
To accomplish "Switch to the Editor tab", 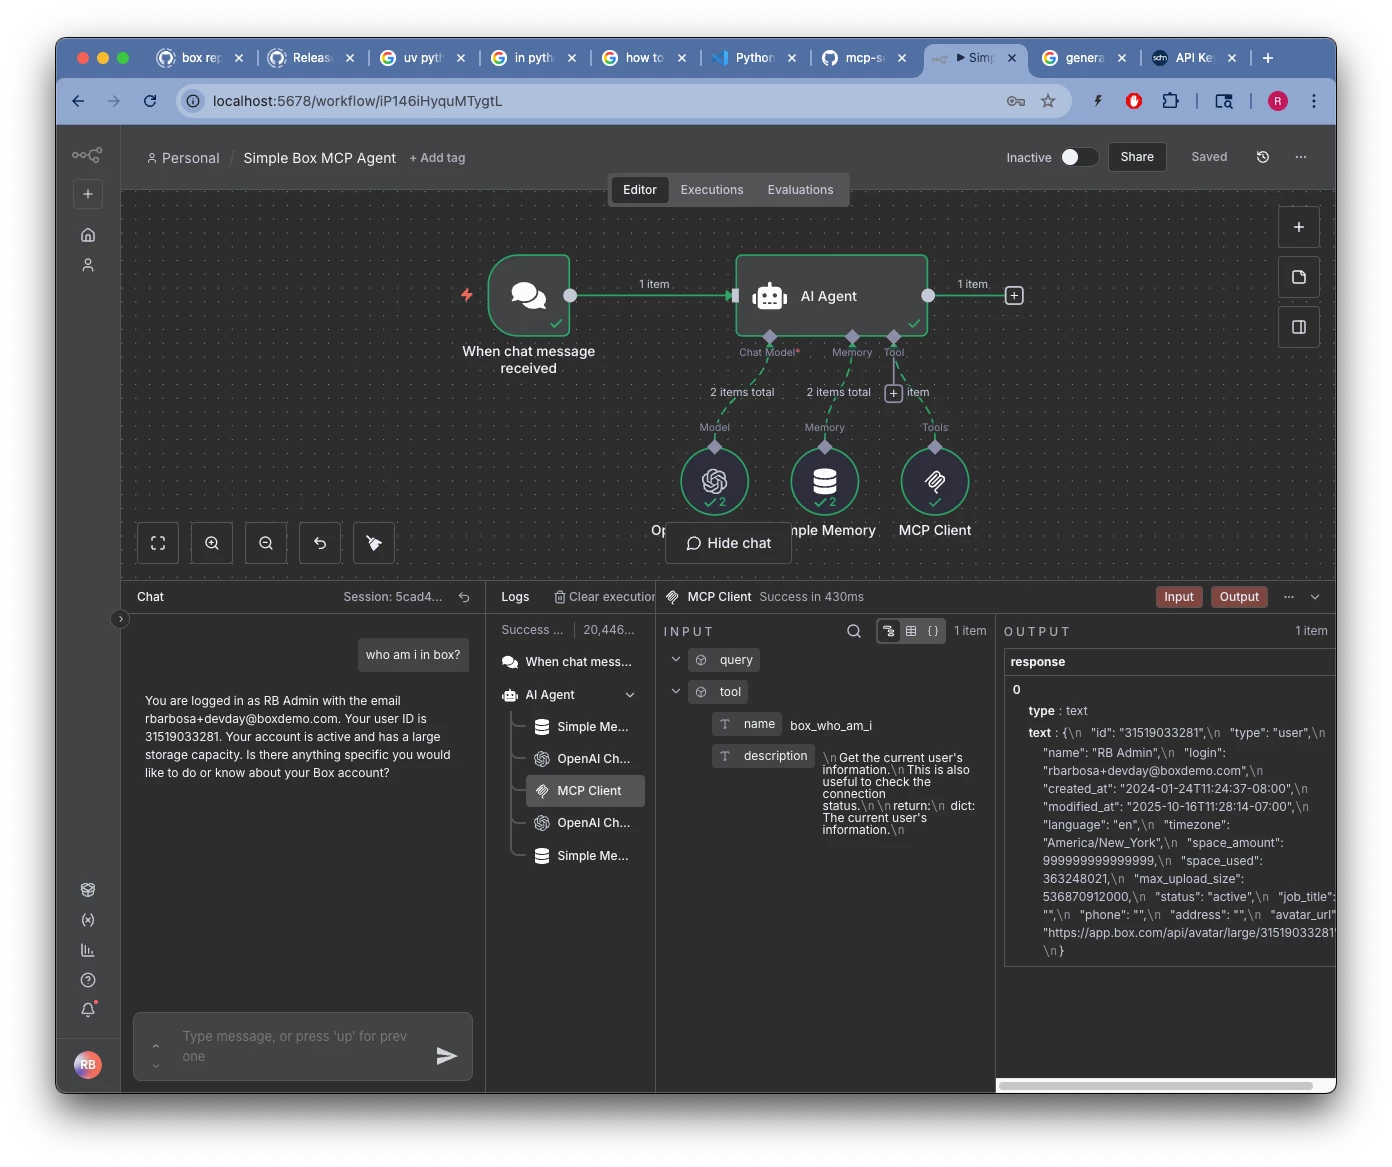I will [x=640, y=190].
